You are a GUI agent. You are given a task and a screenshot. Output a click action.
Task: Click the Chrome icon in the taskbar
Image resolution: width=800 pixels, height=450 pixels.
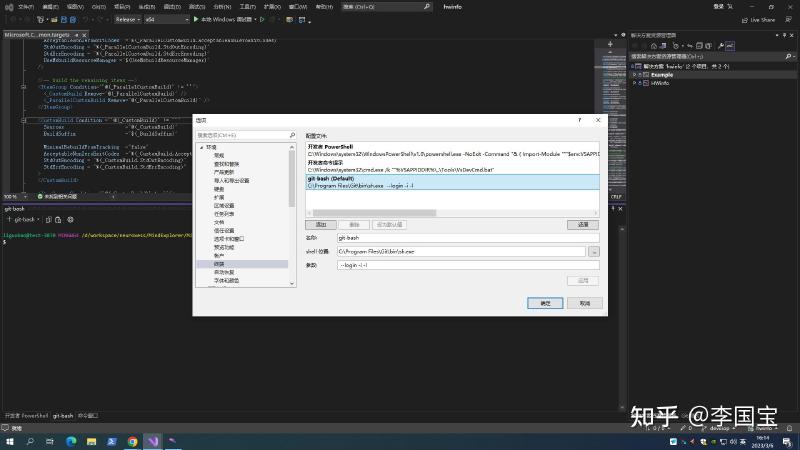click(x=132, y=441)
